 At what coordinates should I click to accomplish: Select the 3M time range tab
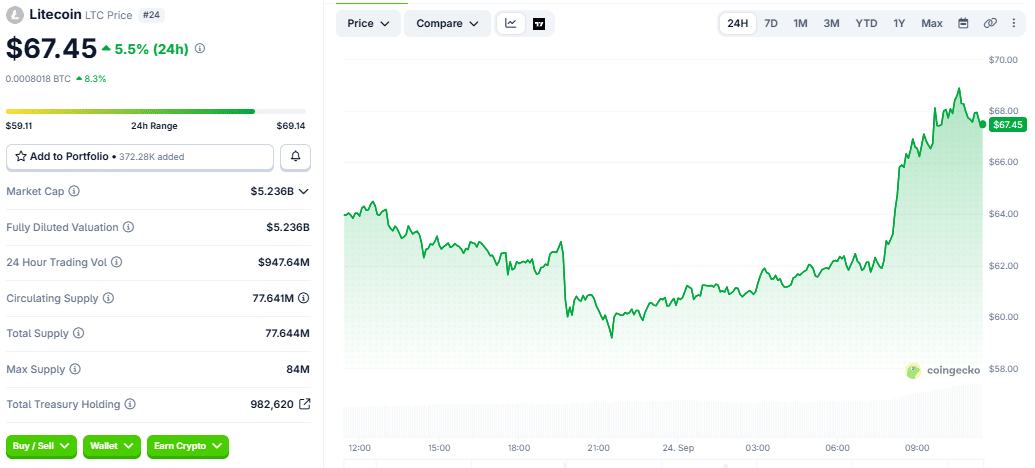[831, 24]
